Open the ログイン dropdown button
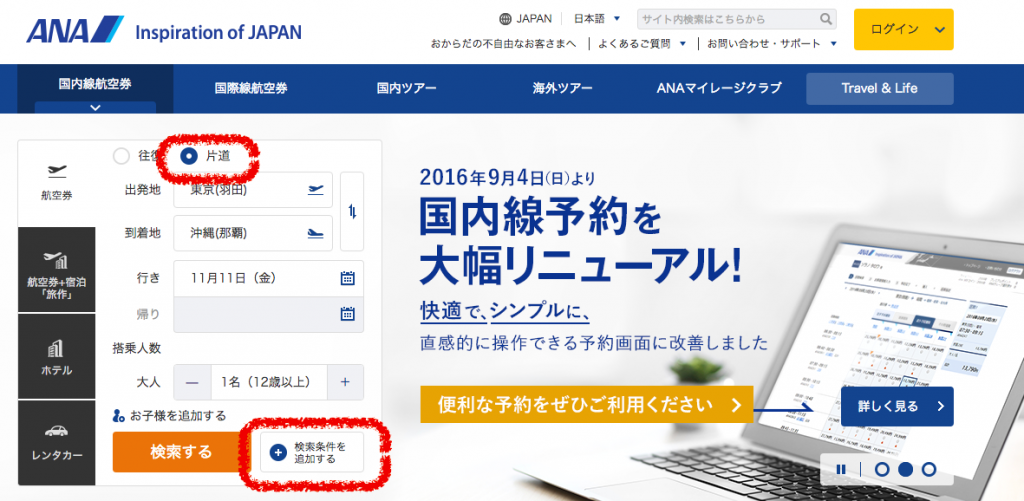The image size is (1024, 501). (x=903, y=29)
